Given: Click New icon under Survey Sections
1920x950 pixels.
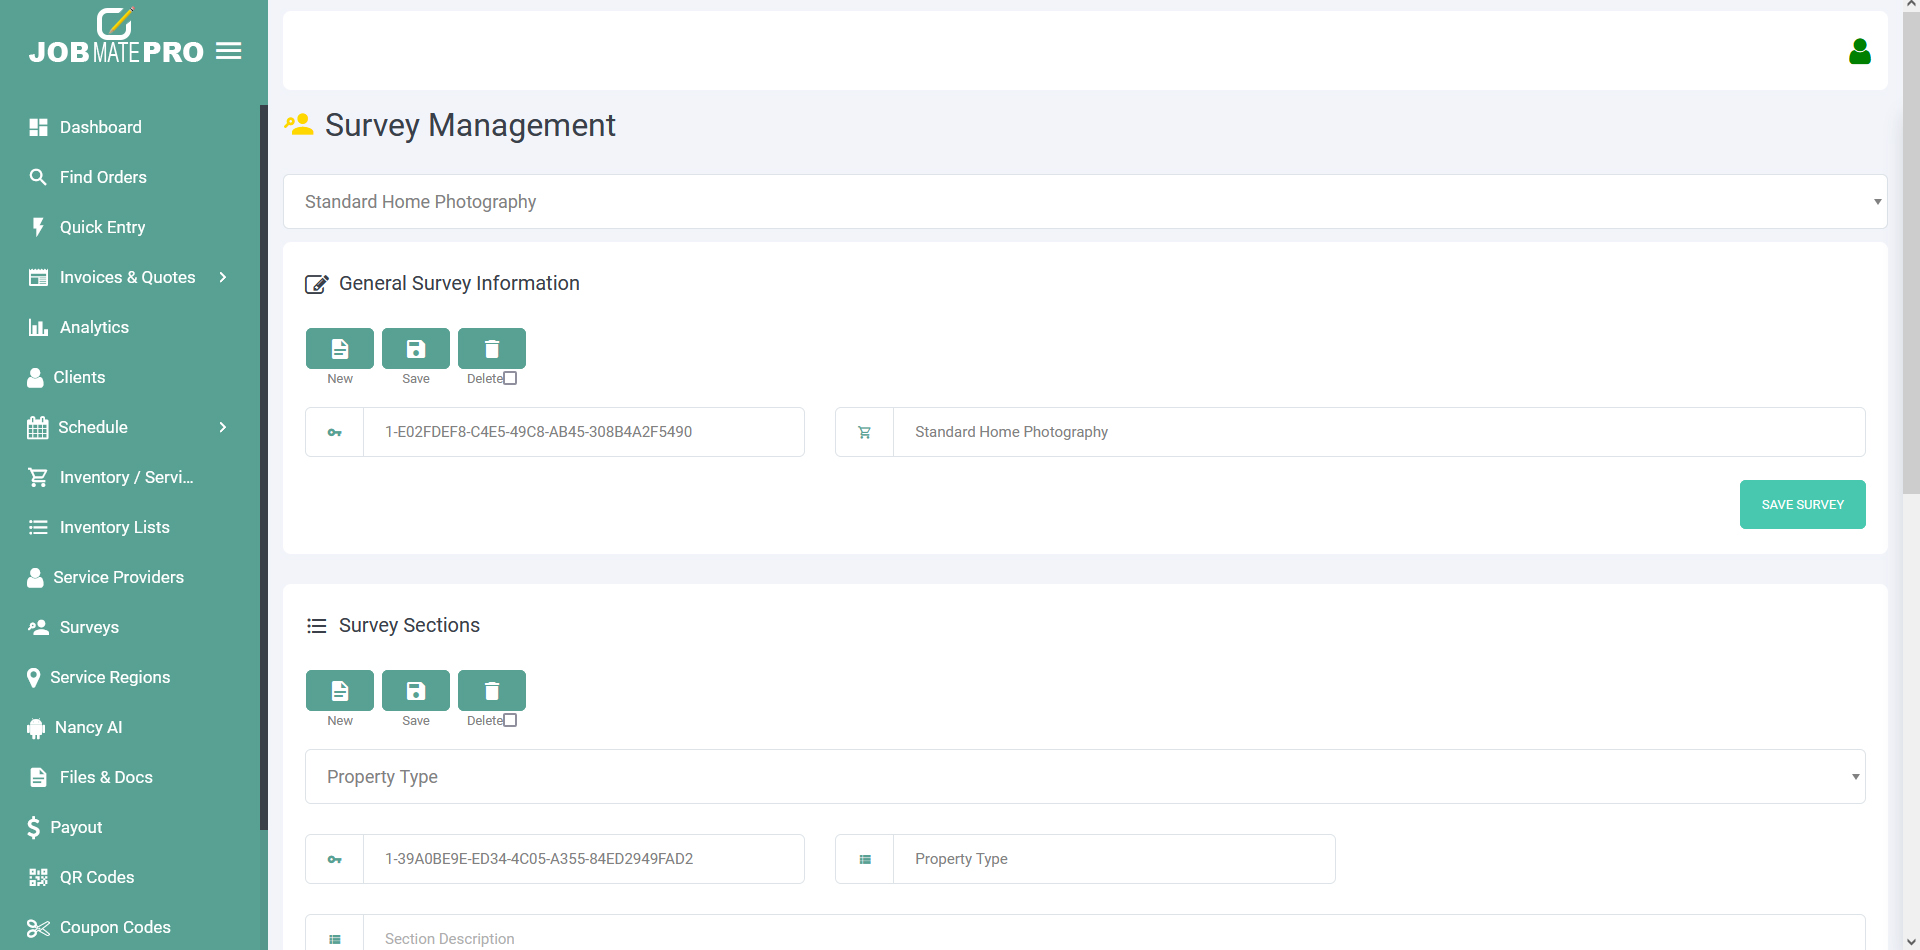Looking at the screenshot, I should click(340, 691).
